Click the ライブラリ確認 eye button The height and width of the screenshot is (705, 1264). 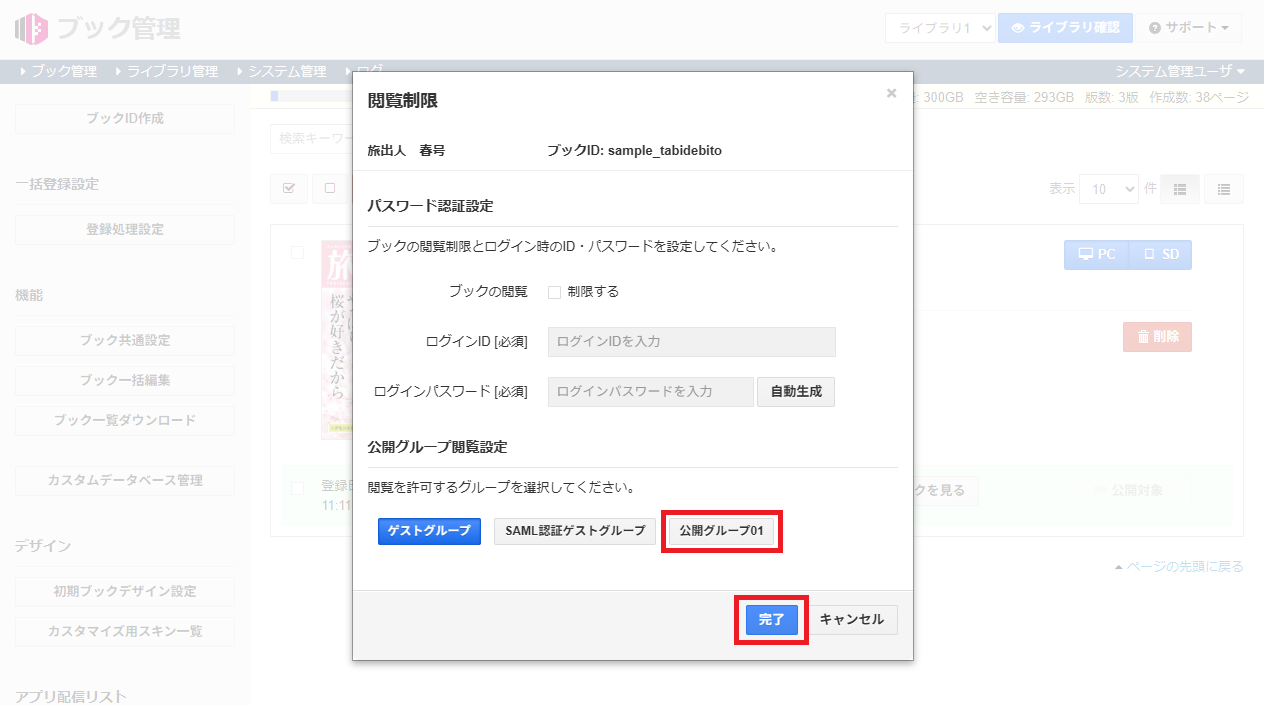pos(1065,28)
